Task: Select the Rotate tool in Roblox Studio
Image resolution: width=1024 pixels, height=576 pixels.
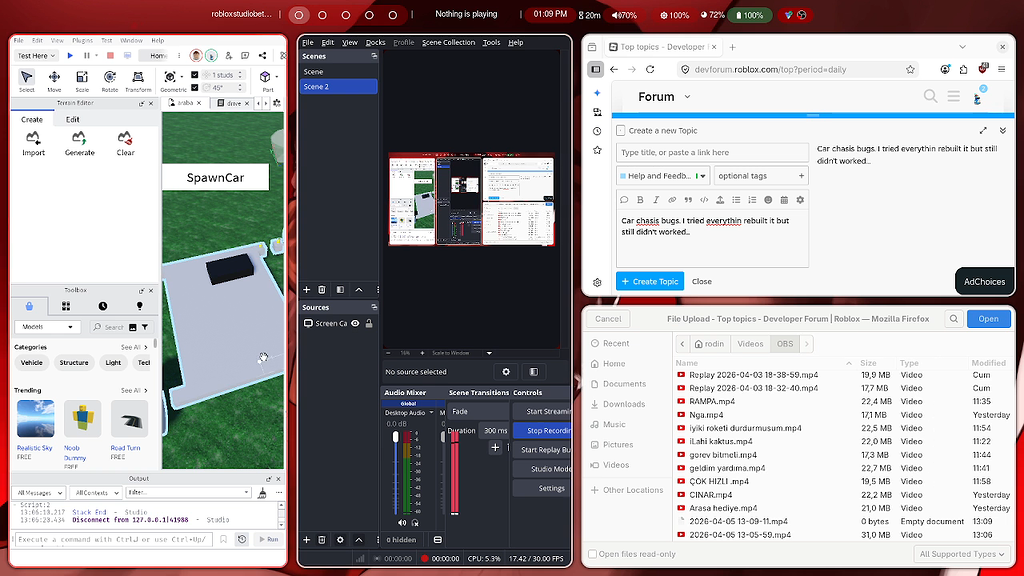Action: tap(110, 81)
